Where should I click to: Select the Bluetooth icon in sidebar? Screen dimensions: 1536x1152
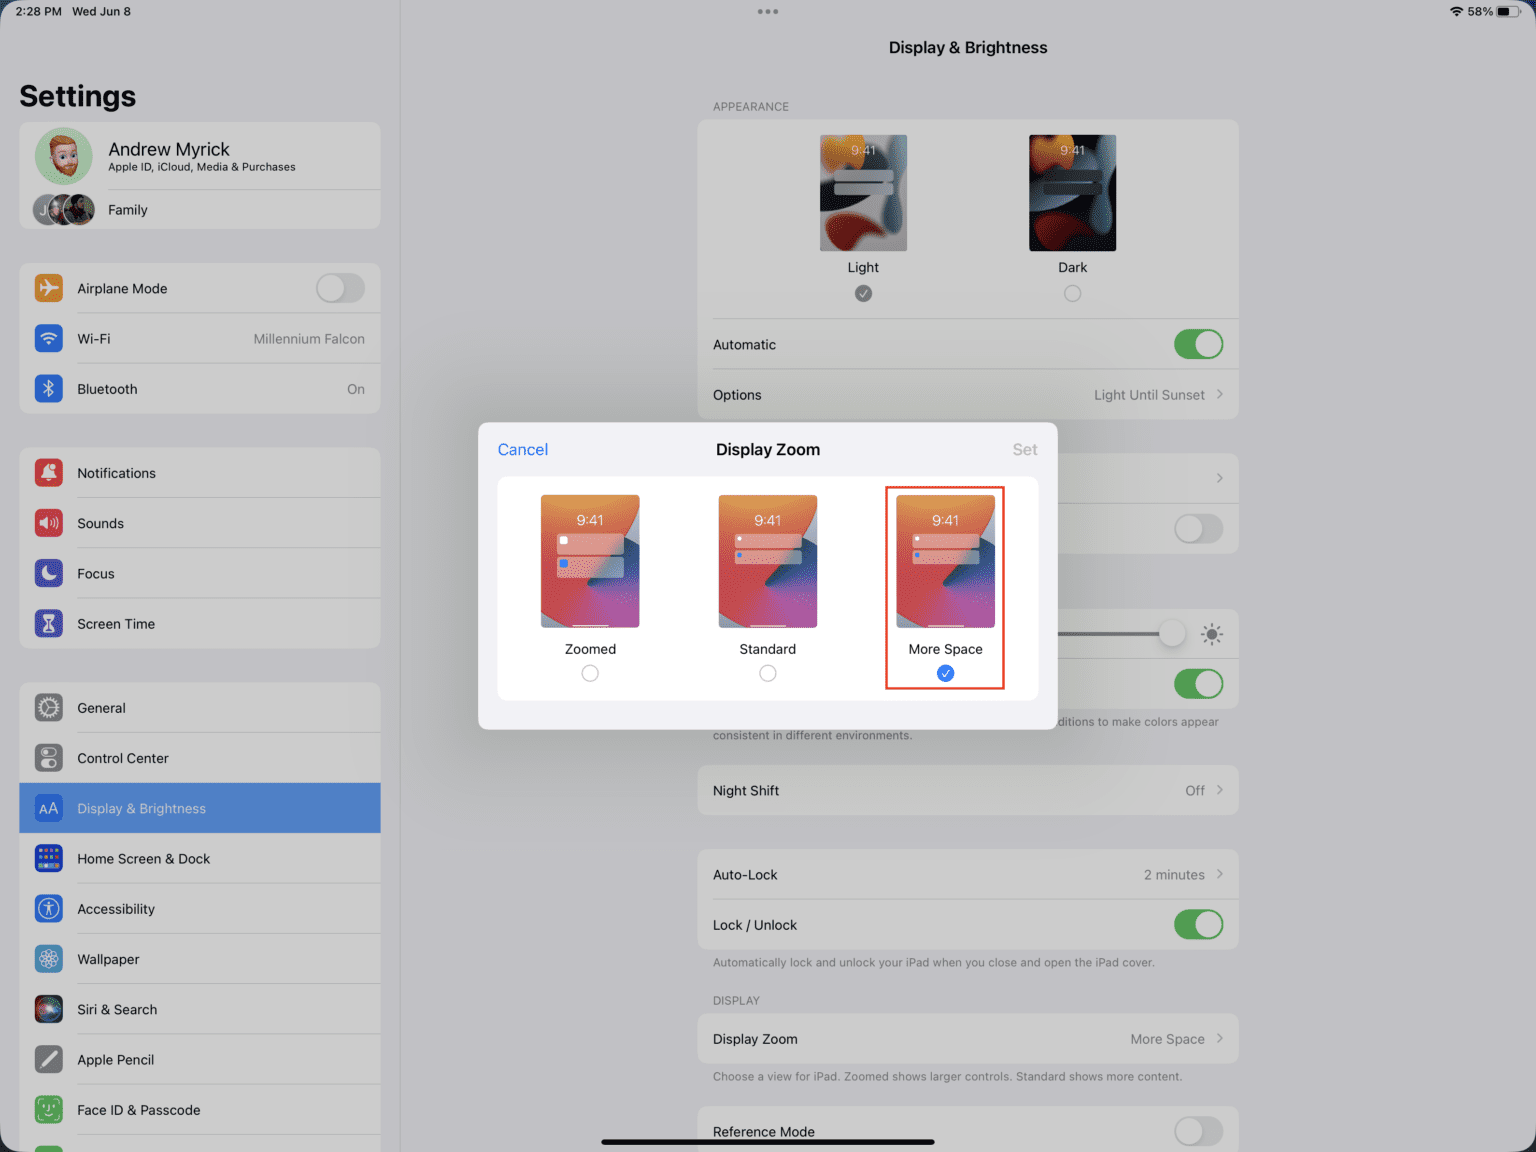pos(49,388)
